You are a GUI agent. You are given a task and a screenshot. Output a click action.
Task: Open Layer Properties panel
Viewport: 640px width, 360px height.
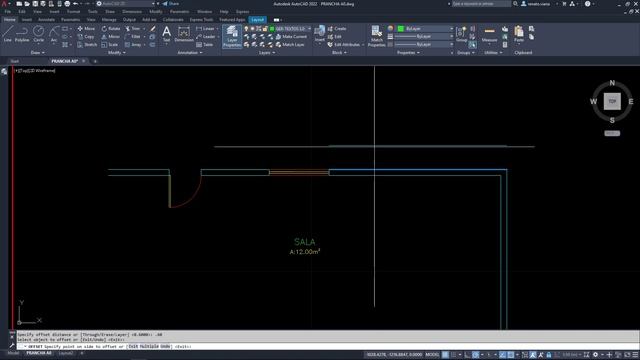click(x=232, y=36)
